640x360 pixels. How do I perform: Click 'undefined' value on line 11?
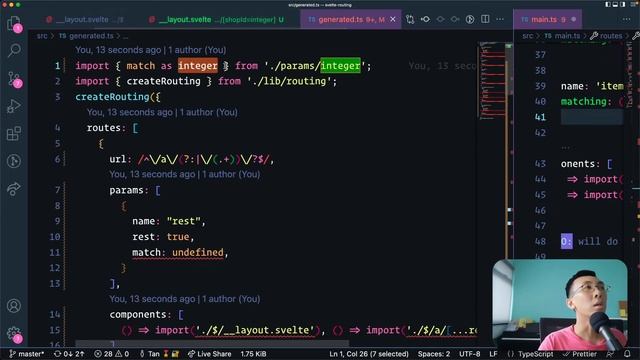198,252
